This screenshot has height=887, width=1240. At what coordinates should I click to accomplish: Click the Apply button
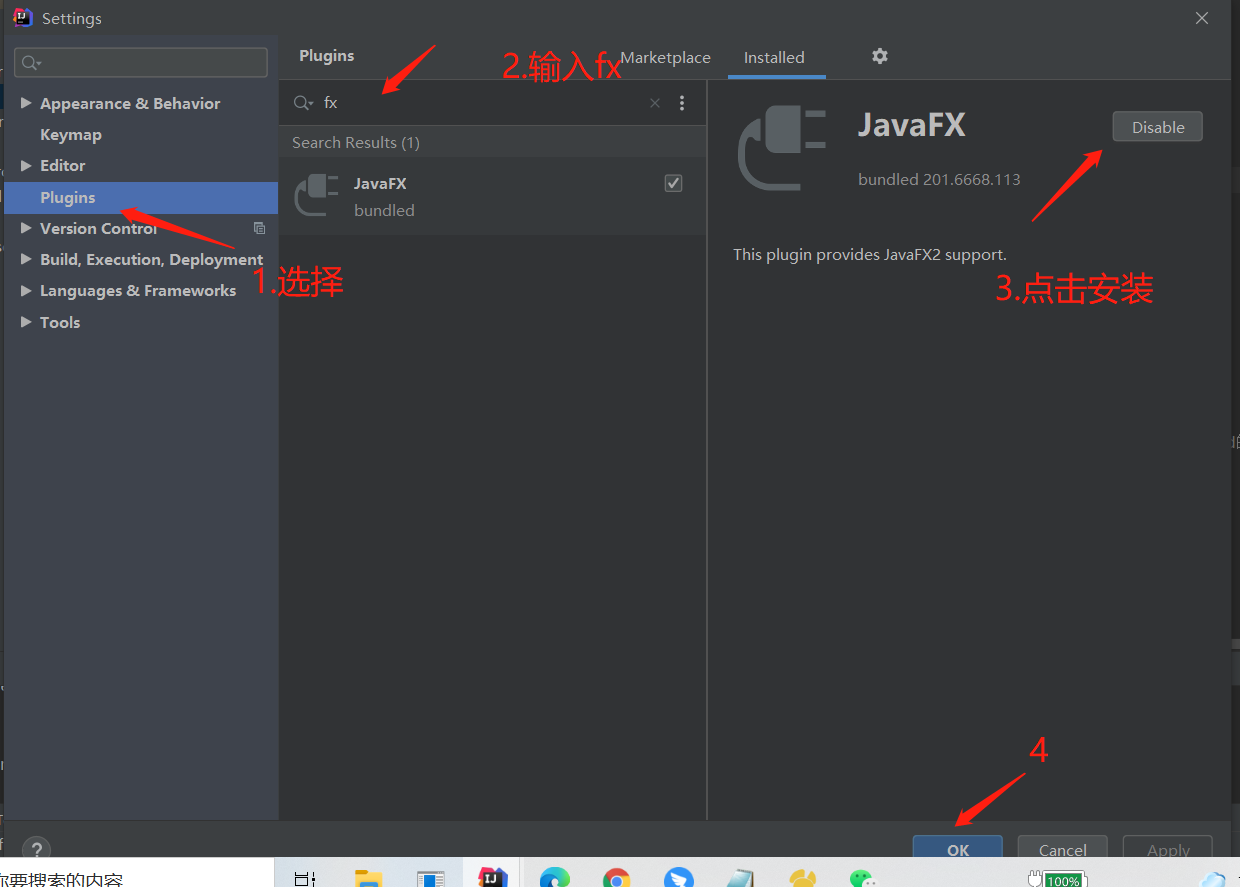[1168, 848]
